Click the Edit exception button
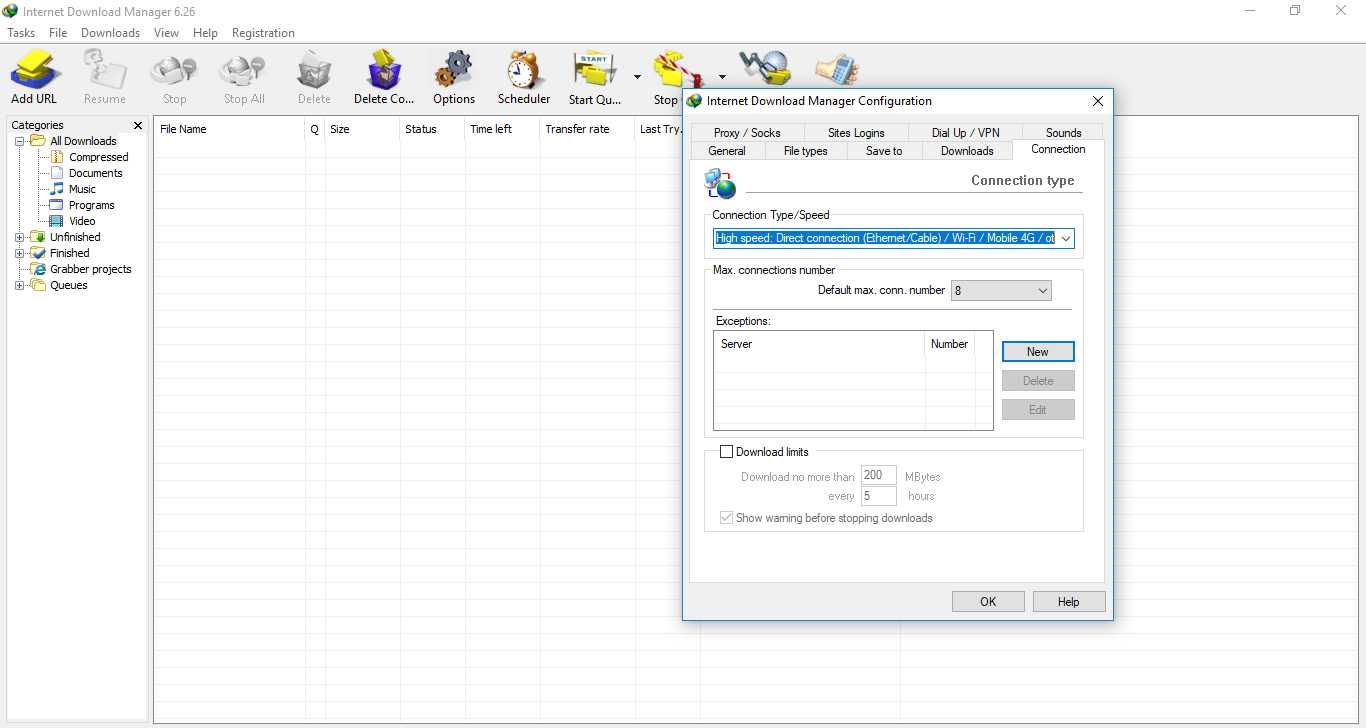1366x728 pixels. coord(1038,409)
